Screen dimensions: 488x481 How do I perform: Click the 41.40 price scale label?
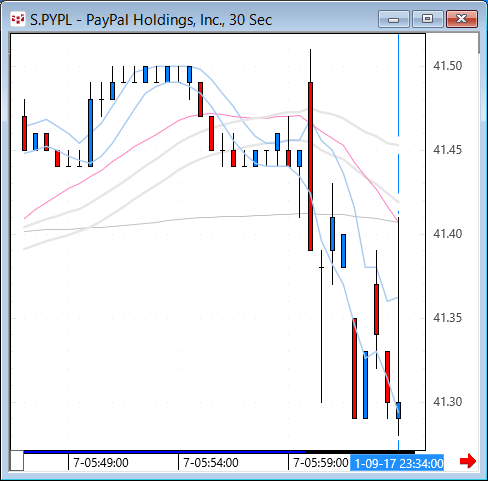(448, 234)
